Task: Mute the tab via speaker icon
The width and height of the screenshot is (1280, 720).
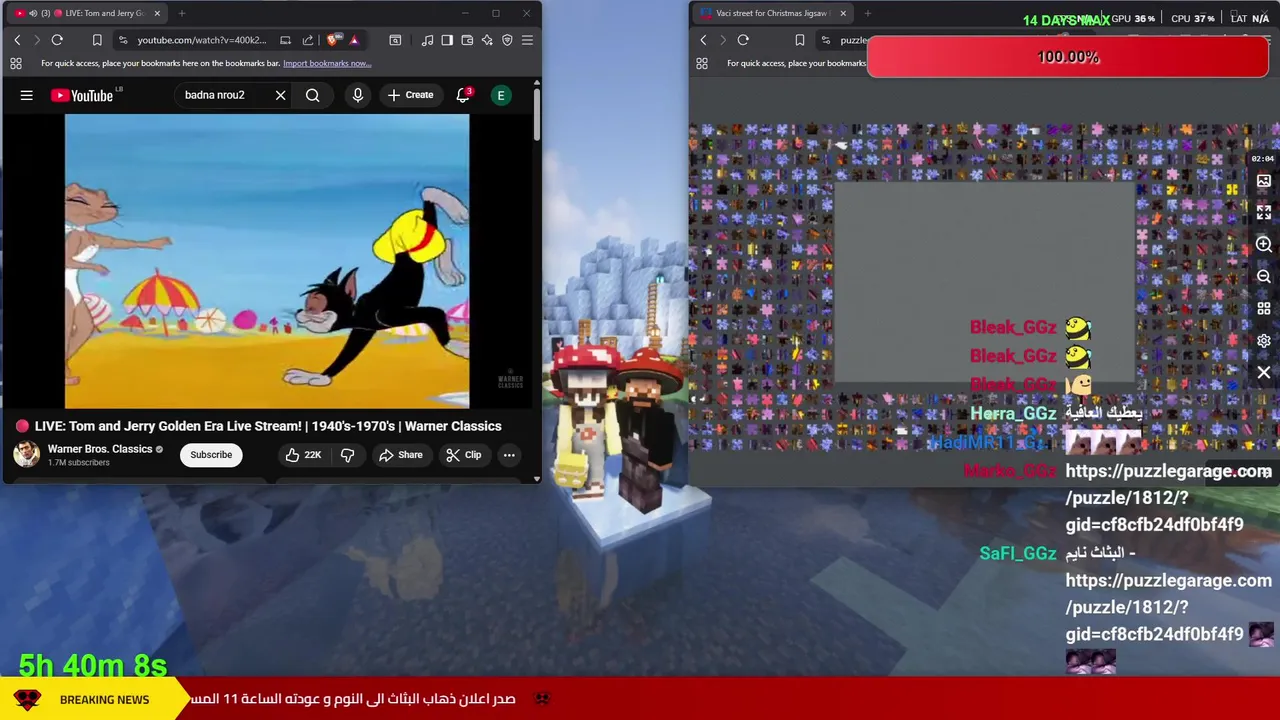Action: pyautogui.click(x=33, y=13)
